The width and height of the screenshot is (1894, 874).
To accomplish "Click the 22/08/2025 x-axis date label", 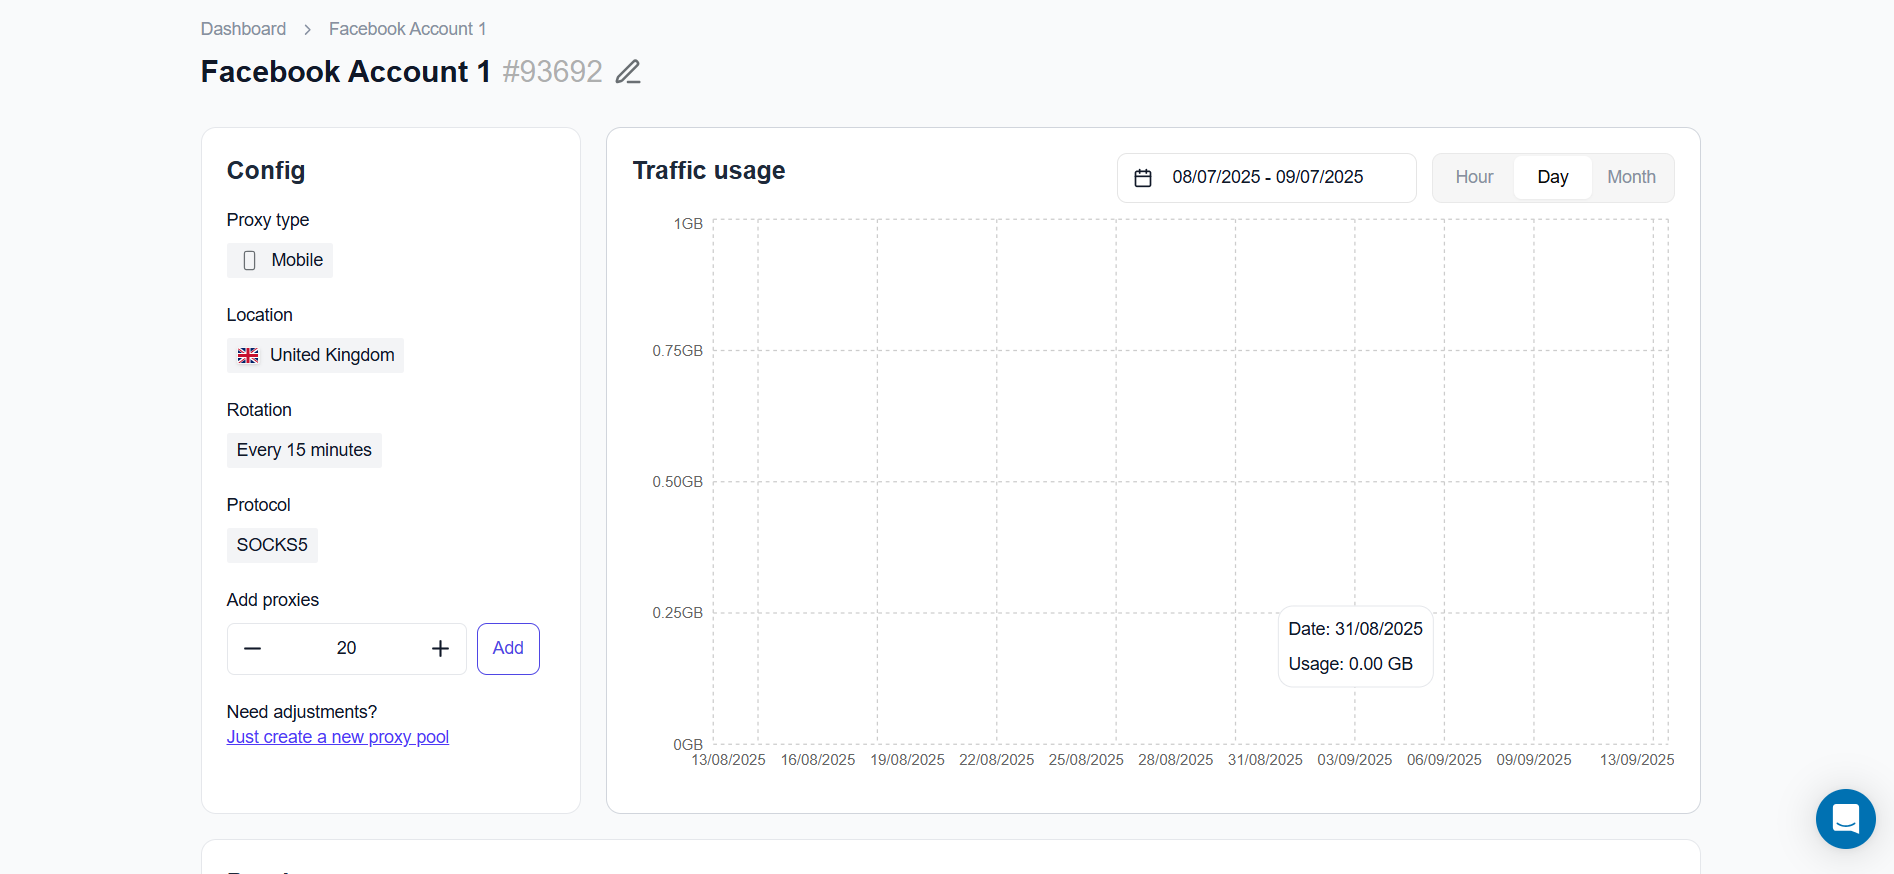I will tap(997, 760).
